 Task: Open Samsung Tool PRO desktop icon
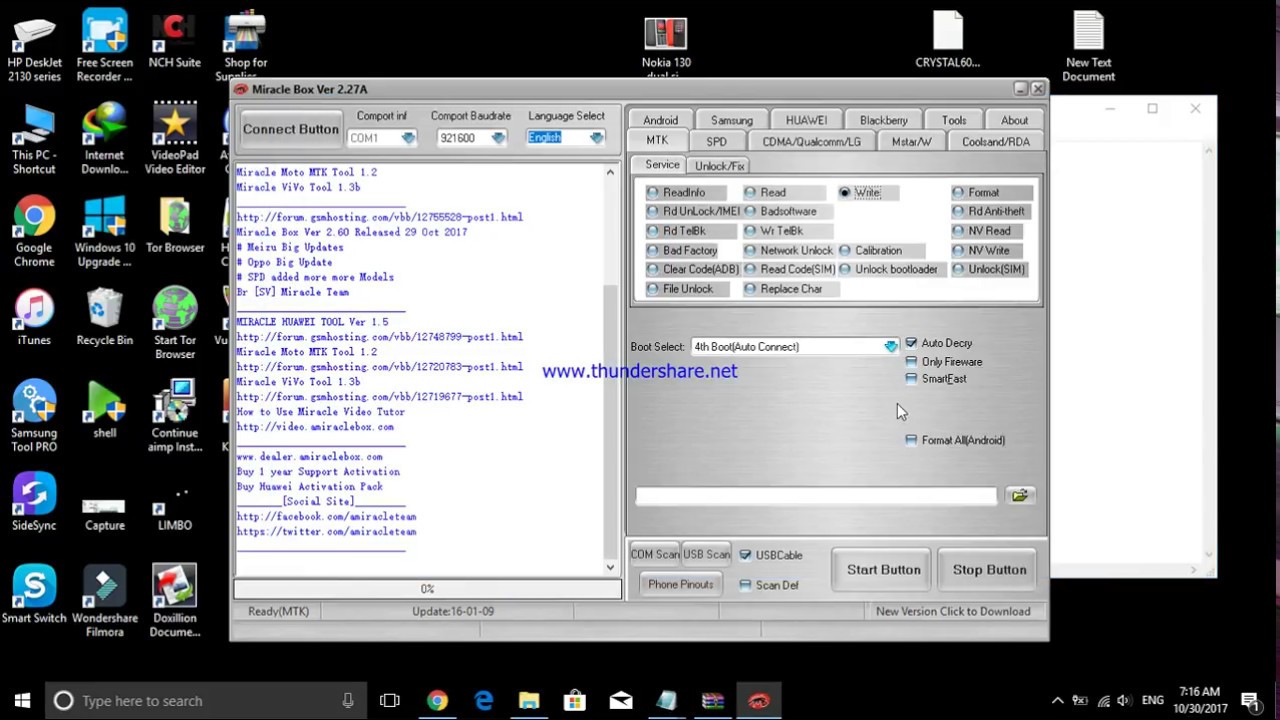click(34, 417)
